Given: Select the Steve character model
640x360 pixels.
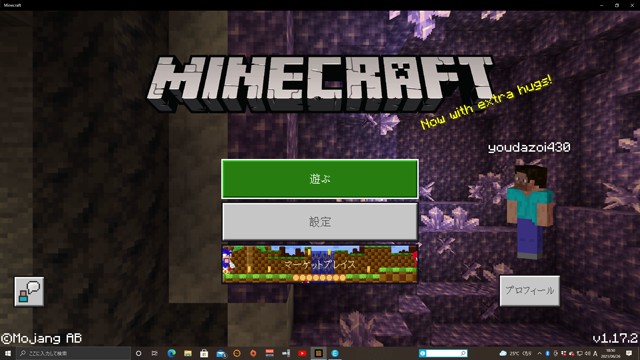Looking at the screenshot, I should (530, 211).
